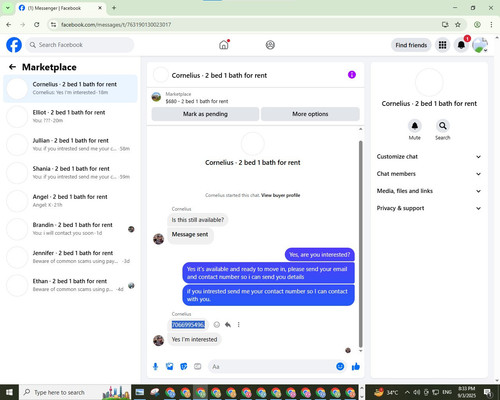This screenshot has width=500, height=400.
Task: Open Chrome tab search dropdown
Action: click(x=7, y=8)
